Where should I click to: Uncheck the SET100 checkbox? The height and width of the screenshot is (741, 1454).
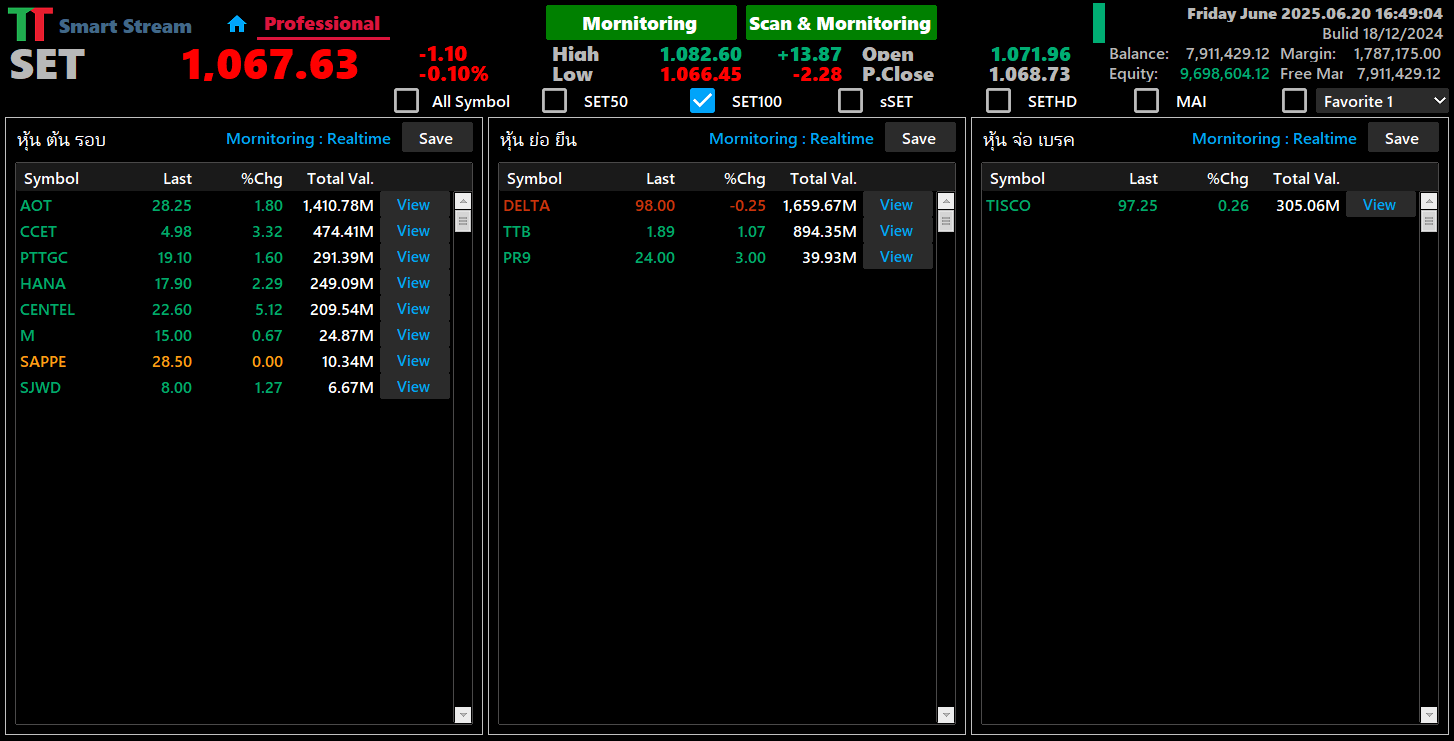pyautogui.click(x=703, y=101)
